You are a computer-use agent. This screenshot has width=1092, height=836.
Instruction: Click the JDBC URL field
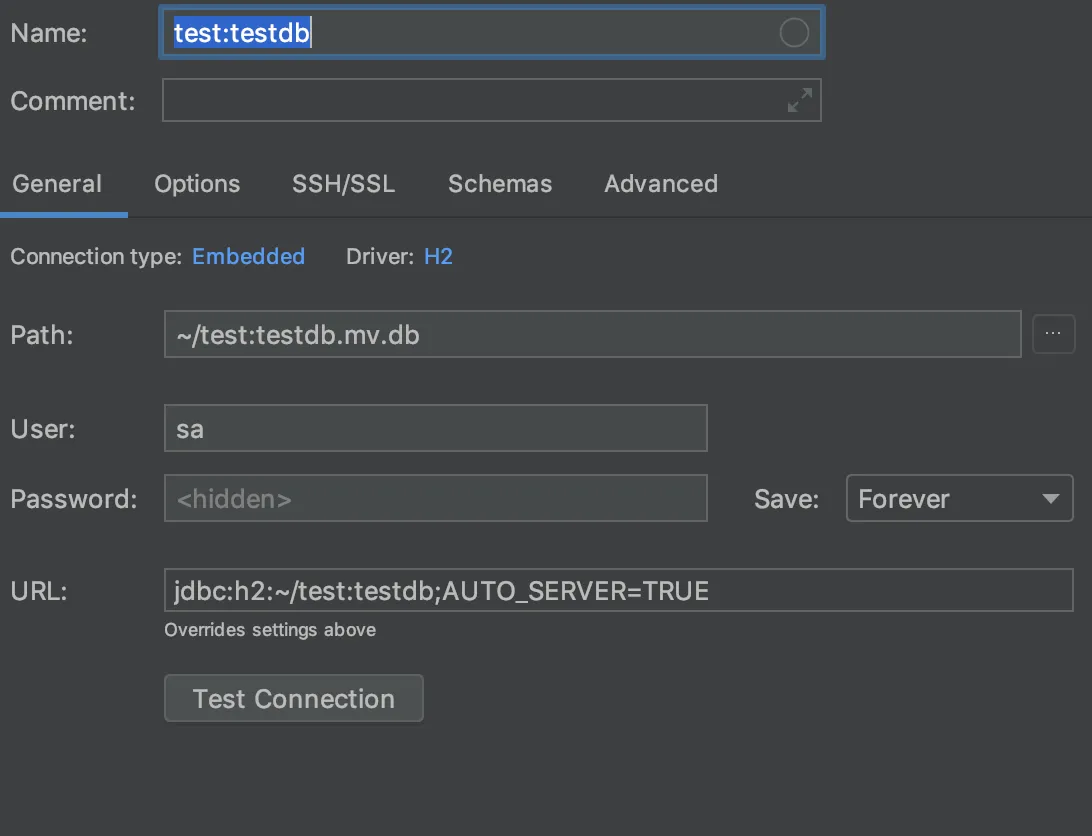coord(618,590)
